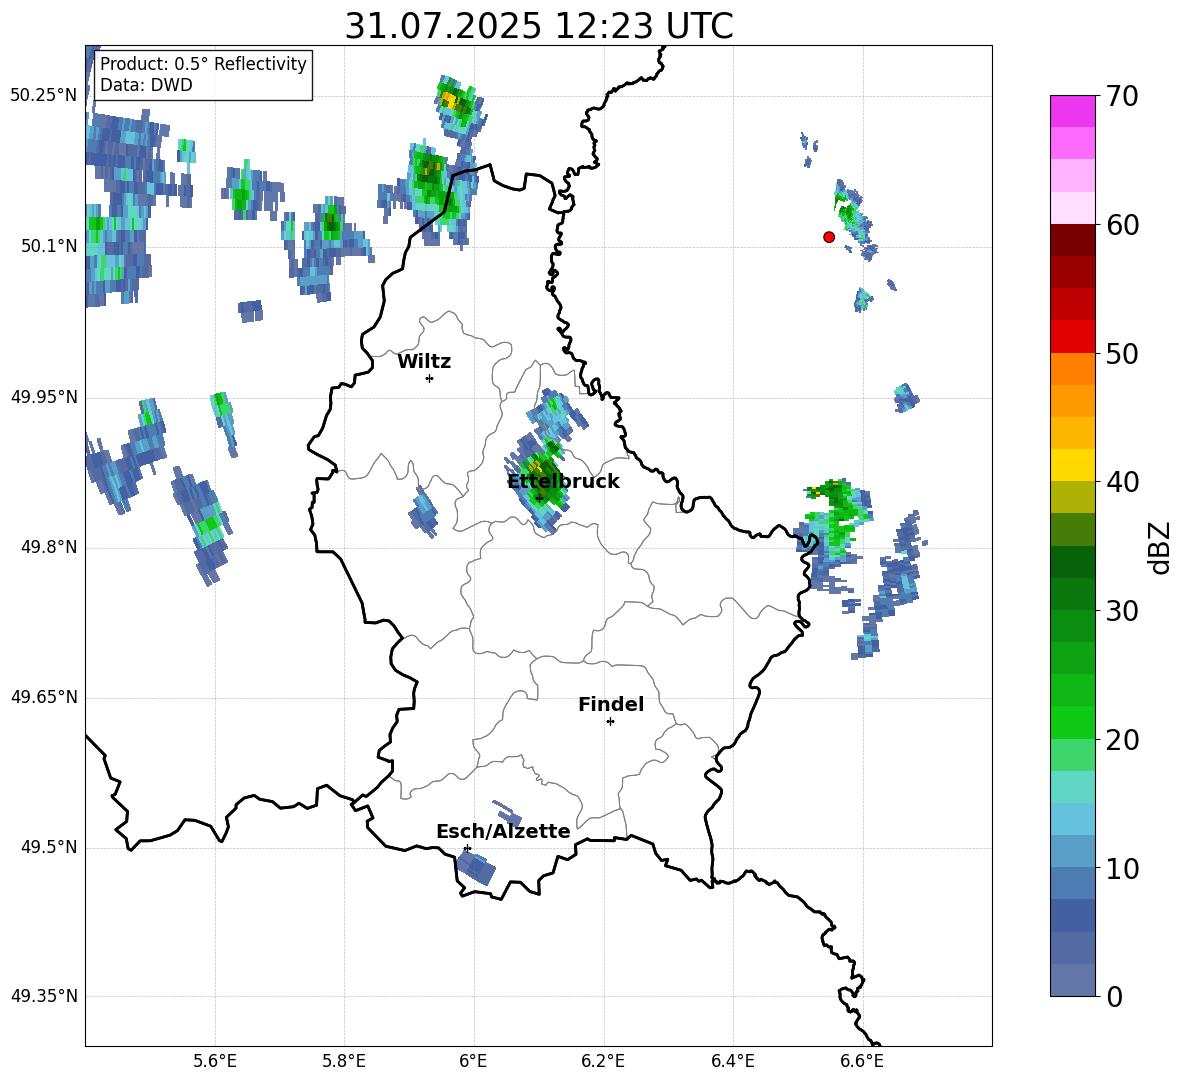Click the 49.65°N latitude label

click(x=44, y=697)
